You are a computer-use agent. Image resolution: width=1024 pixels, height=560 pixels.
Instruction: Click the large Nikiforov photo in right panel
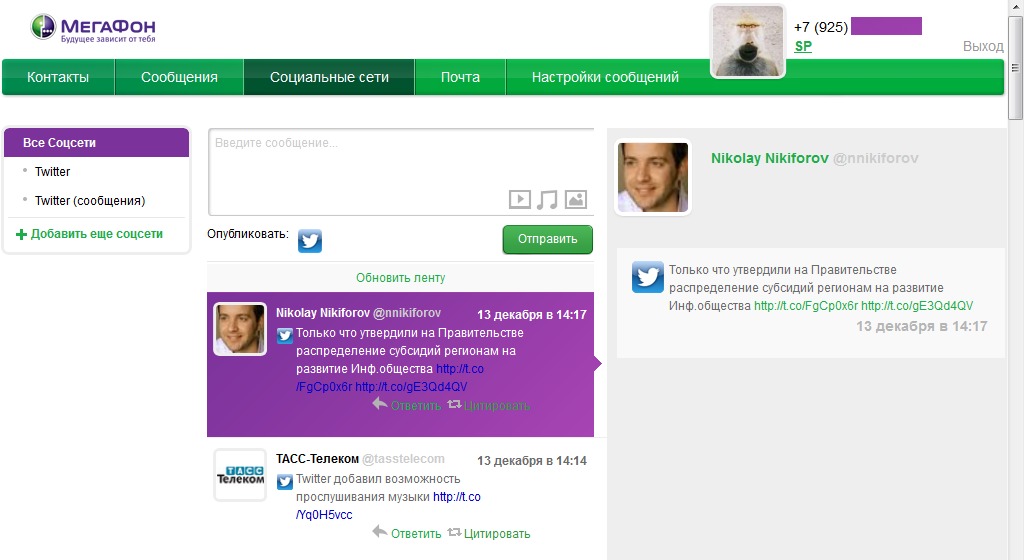coord(653,178)
